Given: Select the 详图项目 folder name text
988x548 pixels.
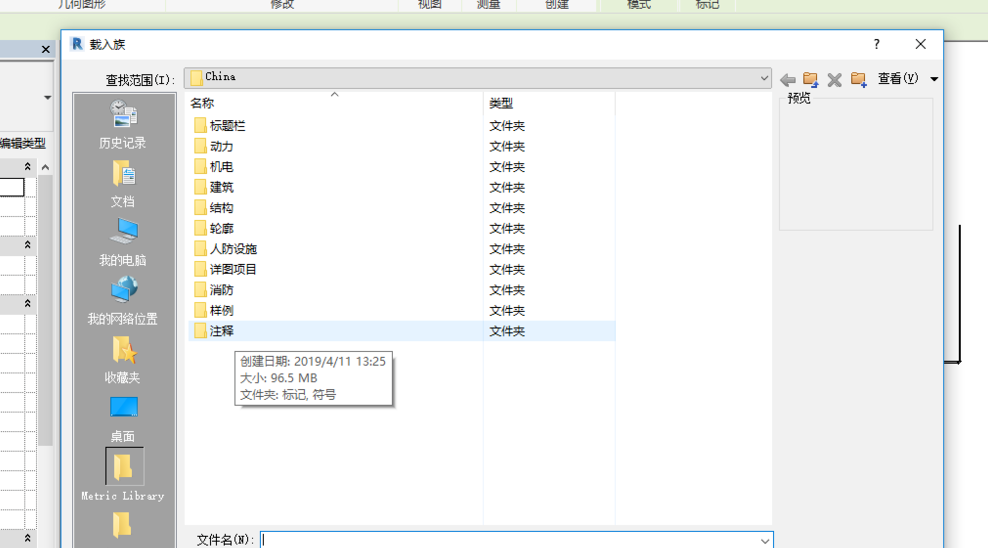Looking at the screenshot, I should tap(233, 269).
